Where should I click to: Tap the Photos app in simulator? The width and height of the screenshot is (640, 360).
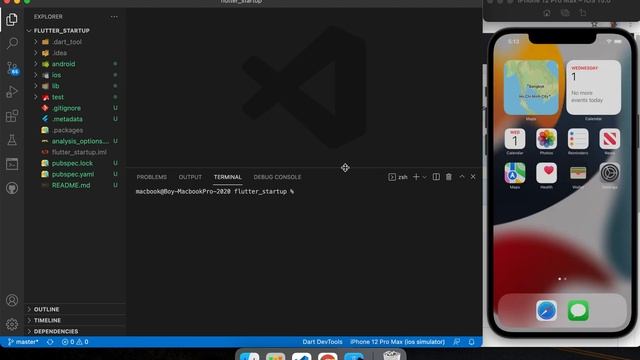tap(547, 139)
